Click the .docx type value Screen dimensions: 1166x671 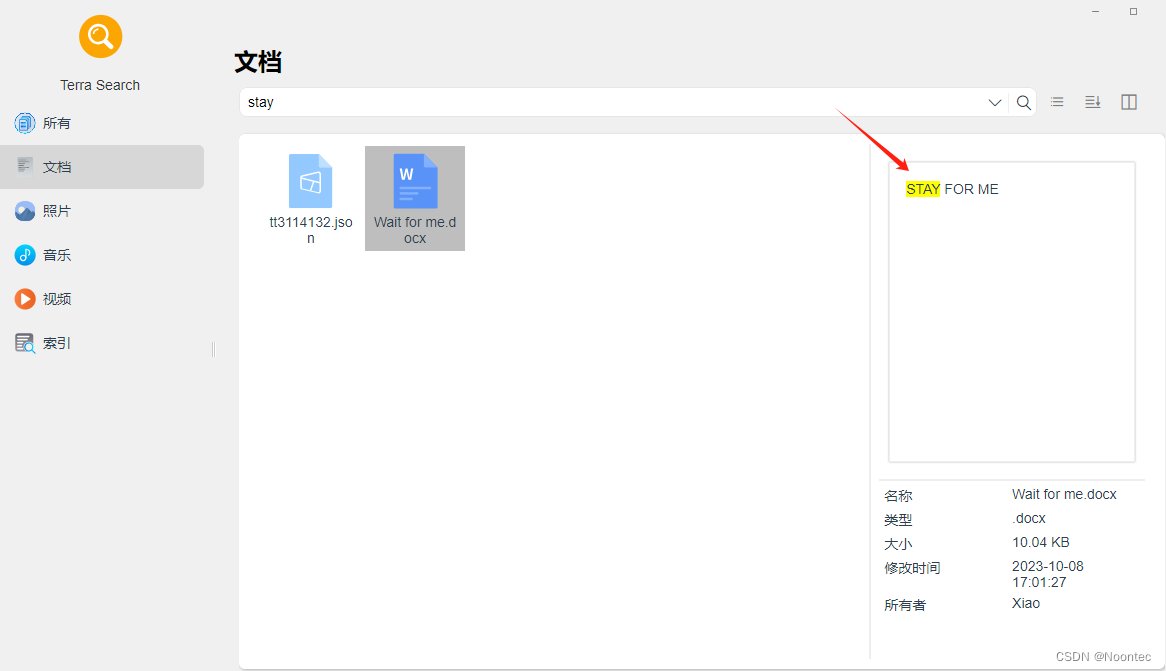click(x=1028, y=518)
